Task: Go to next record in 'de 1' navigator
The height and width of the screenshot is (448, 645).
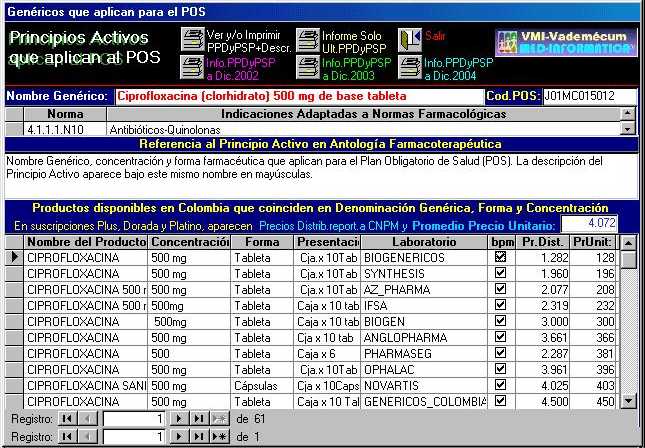Action: pos(179,436)
